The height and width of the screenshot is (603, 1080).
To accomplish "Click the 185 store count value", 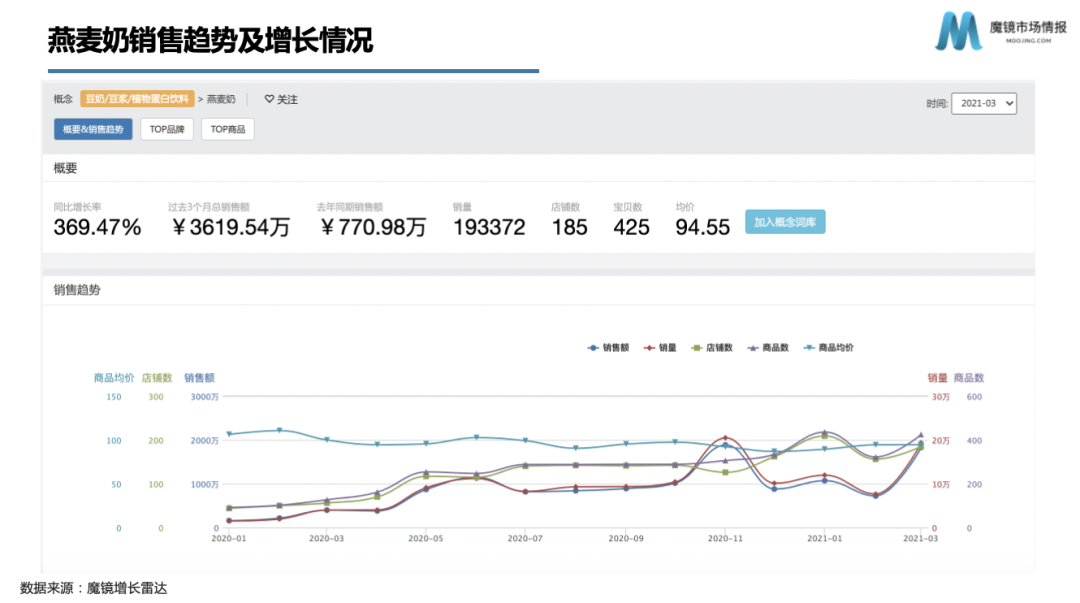I will 570,227.
